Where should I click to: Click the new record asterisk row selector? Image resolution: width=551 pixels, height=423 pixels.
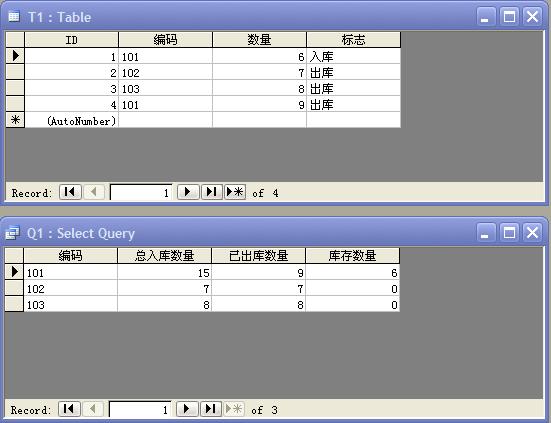click(15, 120)
